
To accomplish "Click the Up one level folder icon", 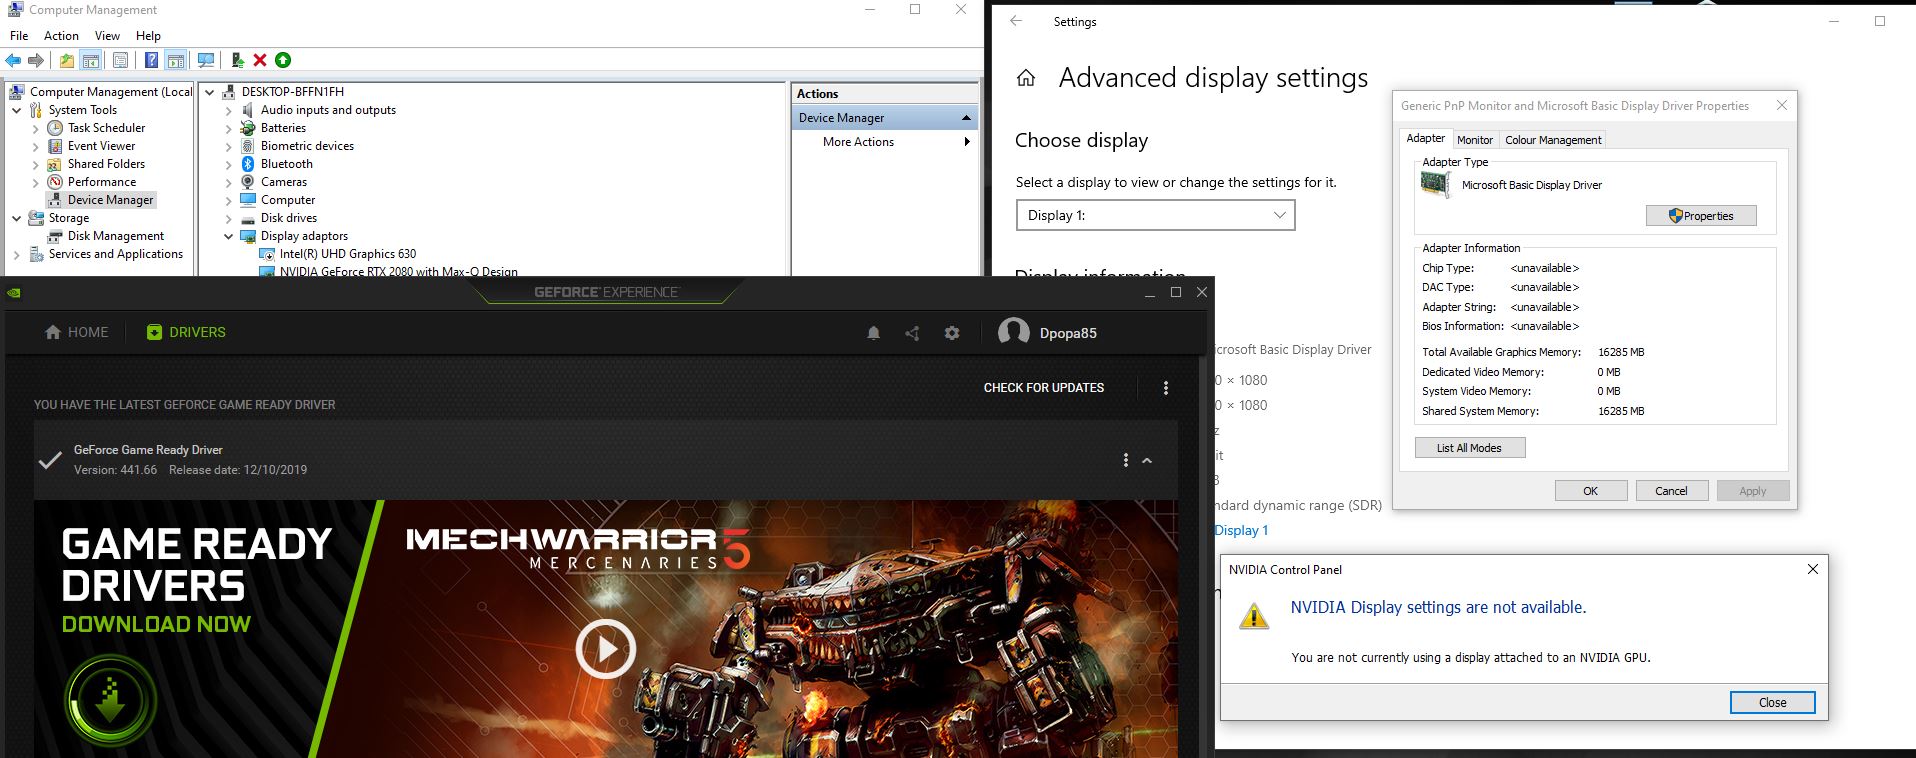I will click(66, 60).
